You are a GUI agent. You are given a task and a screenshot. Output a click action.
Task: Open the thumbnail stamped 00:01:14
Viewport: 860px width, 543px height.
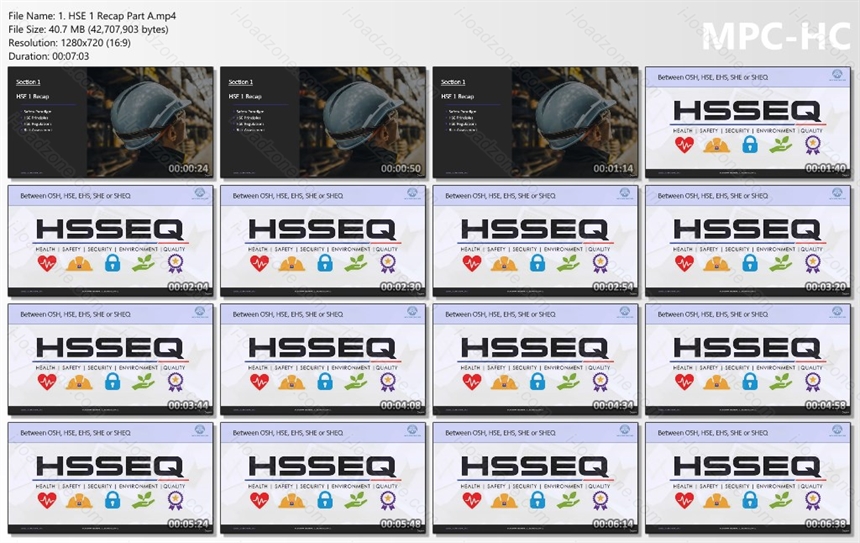click(x=535, y=122)
